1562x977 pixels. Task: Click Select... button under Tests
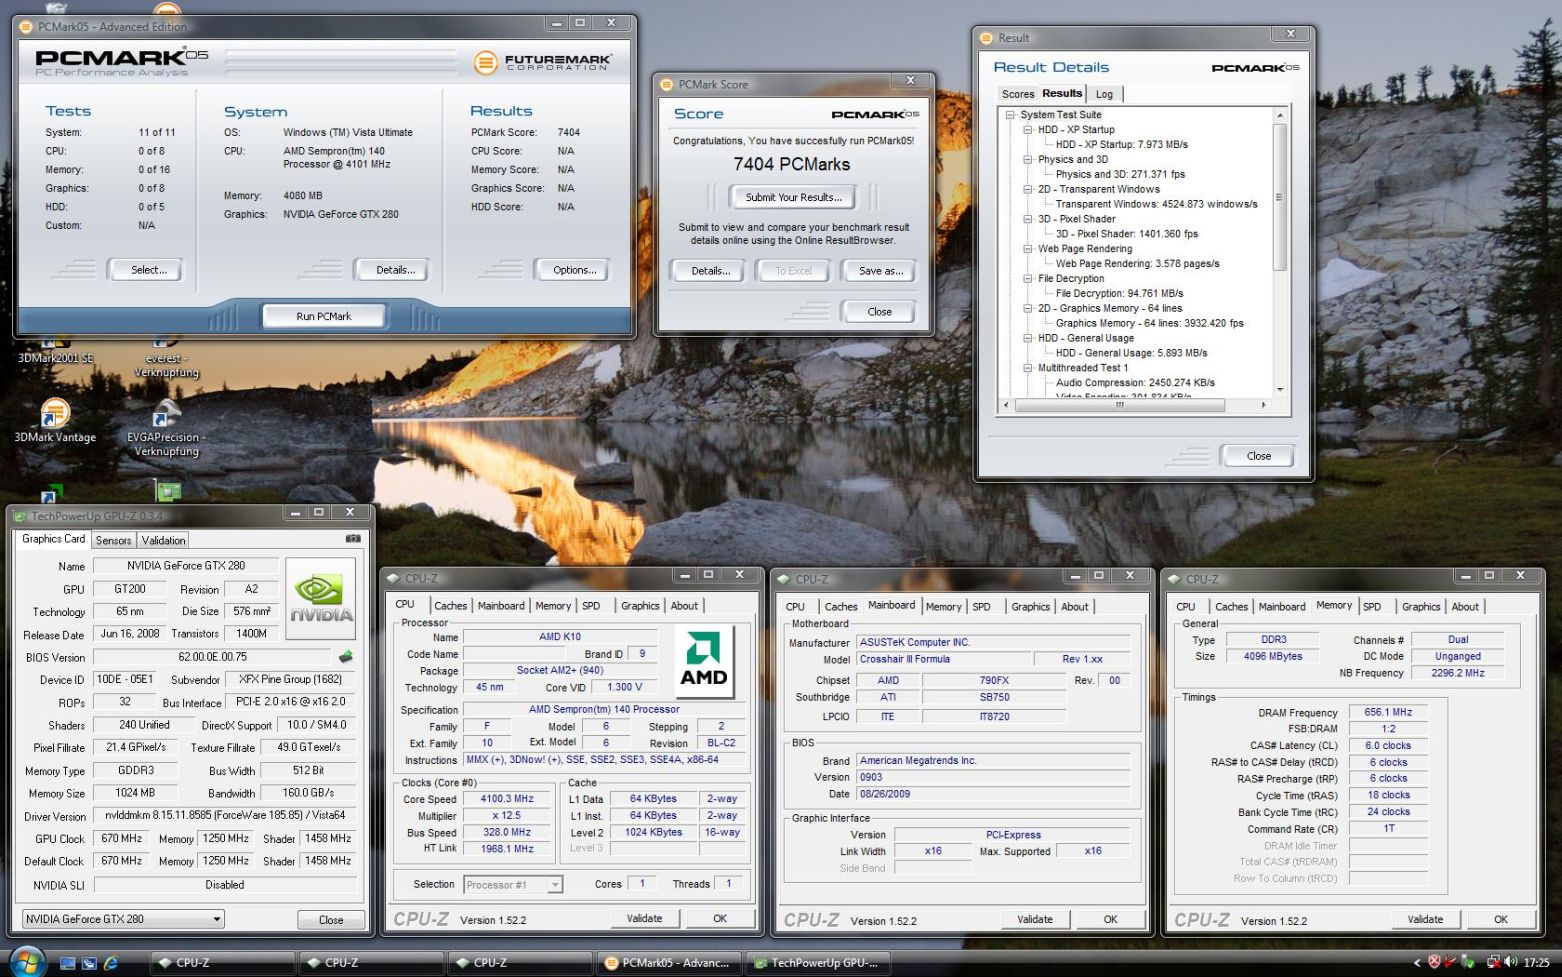149,270
